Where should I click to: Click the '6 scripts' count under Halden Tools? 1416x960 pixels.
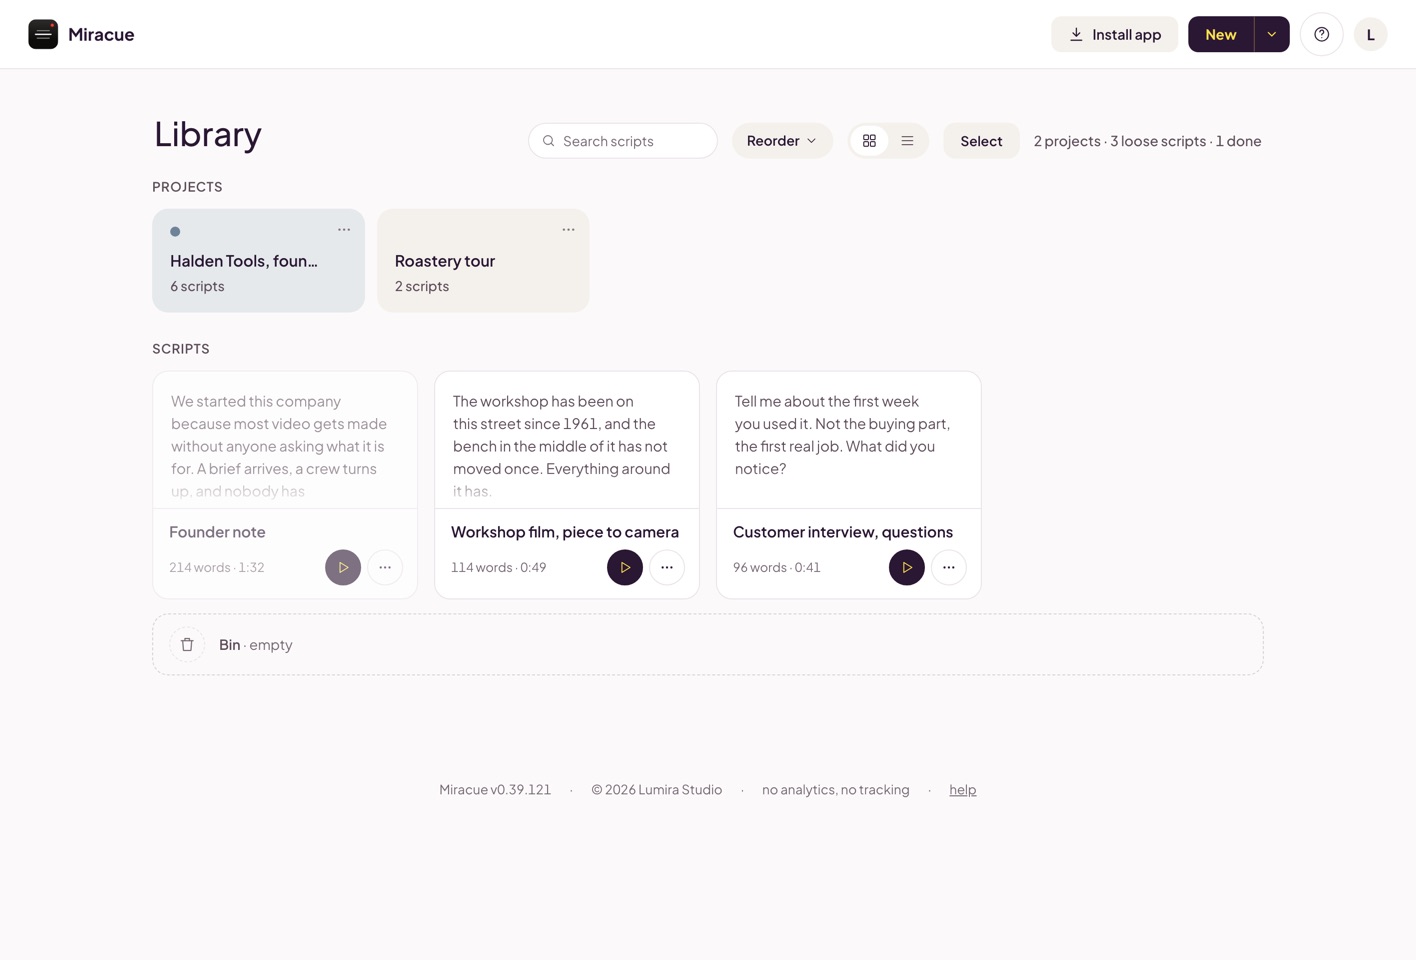(x=197, y=286)
